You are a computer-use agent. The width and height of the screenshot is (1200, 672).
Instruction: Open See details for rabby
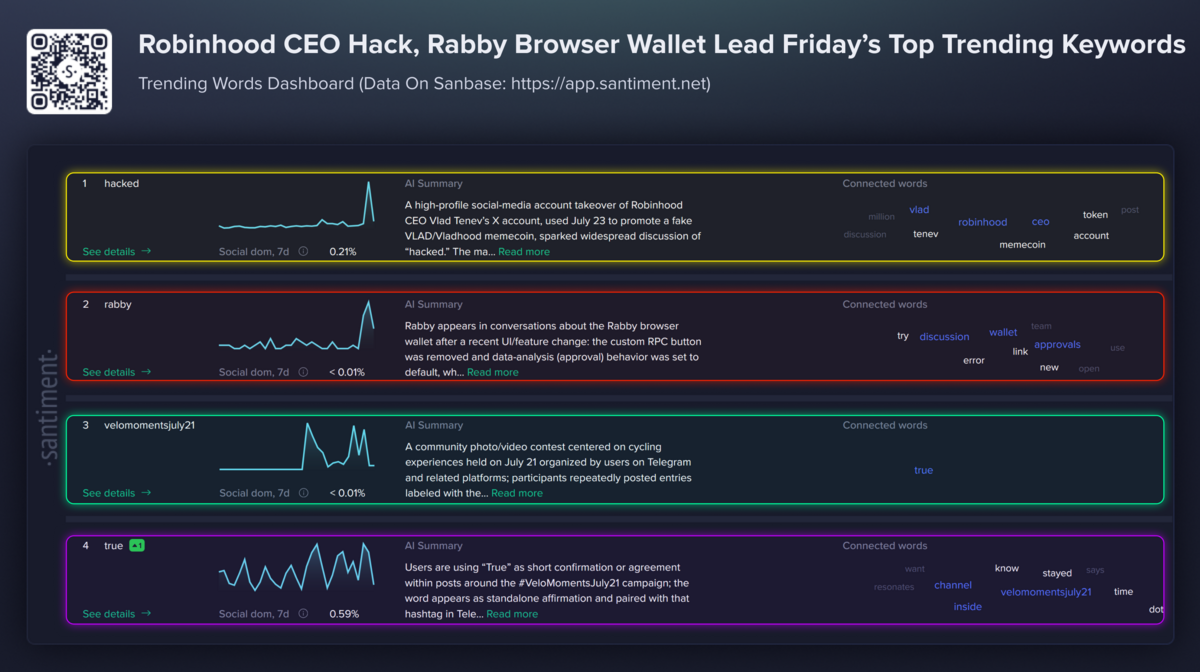pos(117,372)
